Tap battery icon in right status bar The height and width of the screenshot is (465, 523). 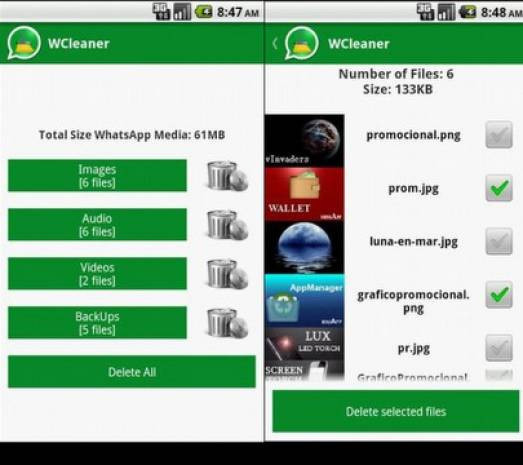coord(467,12)
